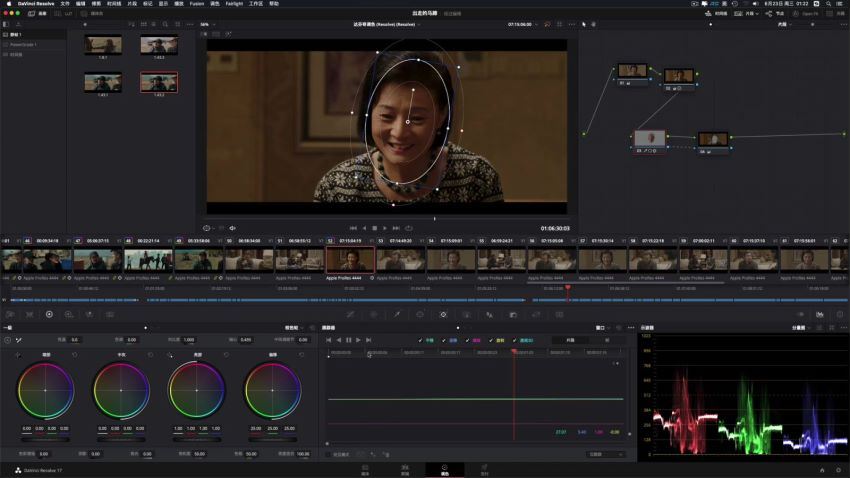
Task: Open the color wheels mode dropdown
Action: coord(293,328)
